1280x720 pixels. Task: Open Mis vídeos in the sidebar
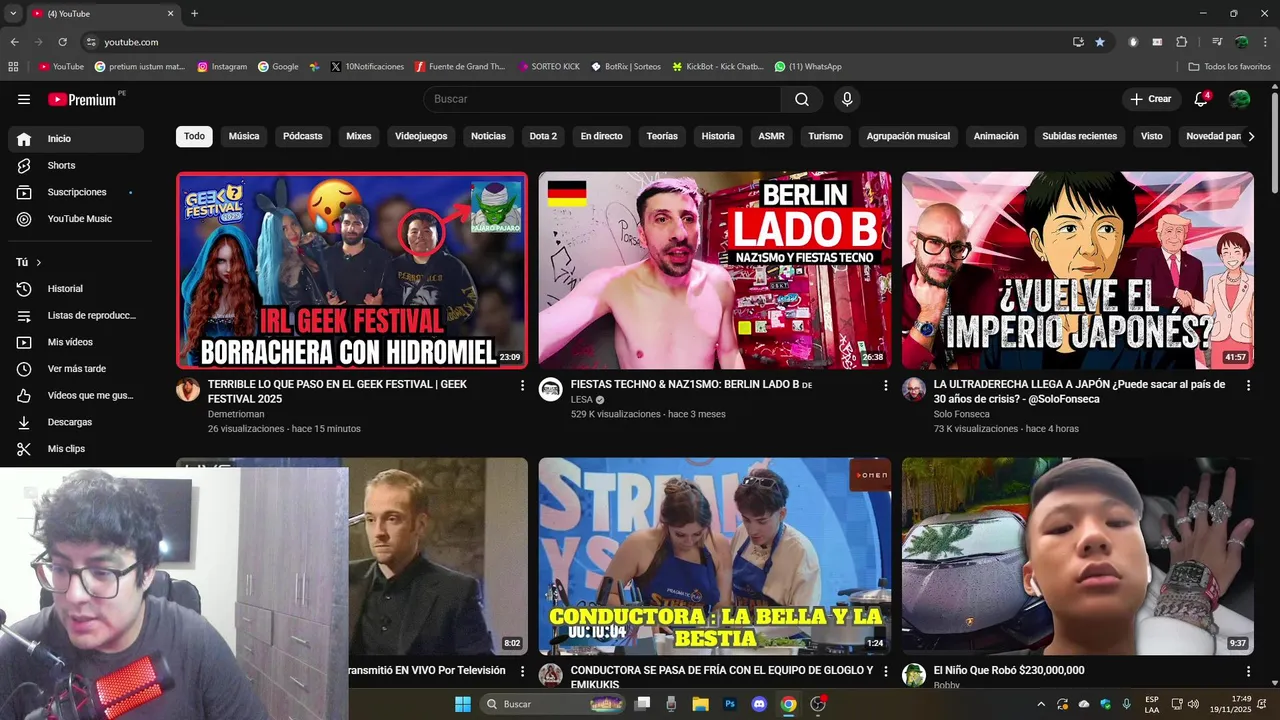pyautogui.click(x=76, y=342)
